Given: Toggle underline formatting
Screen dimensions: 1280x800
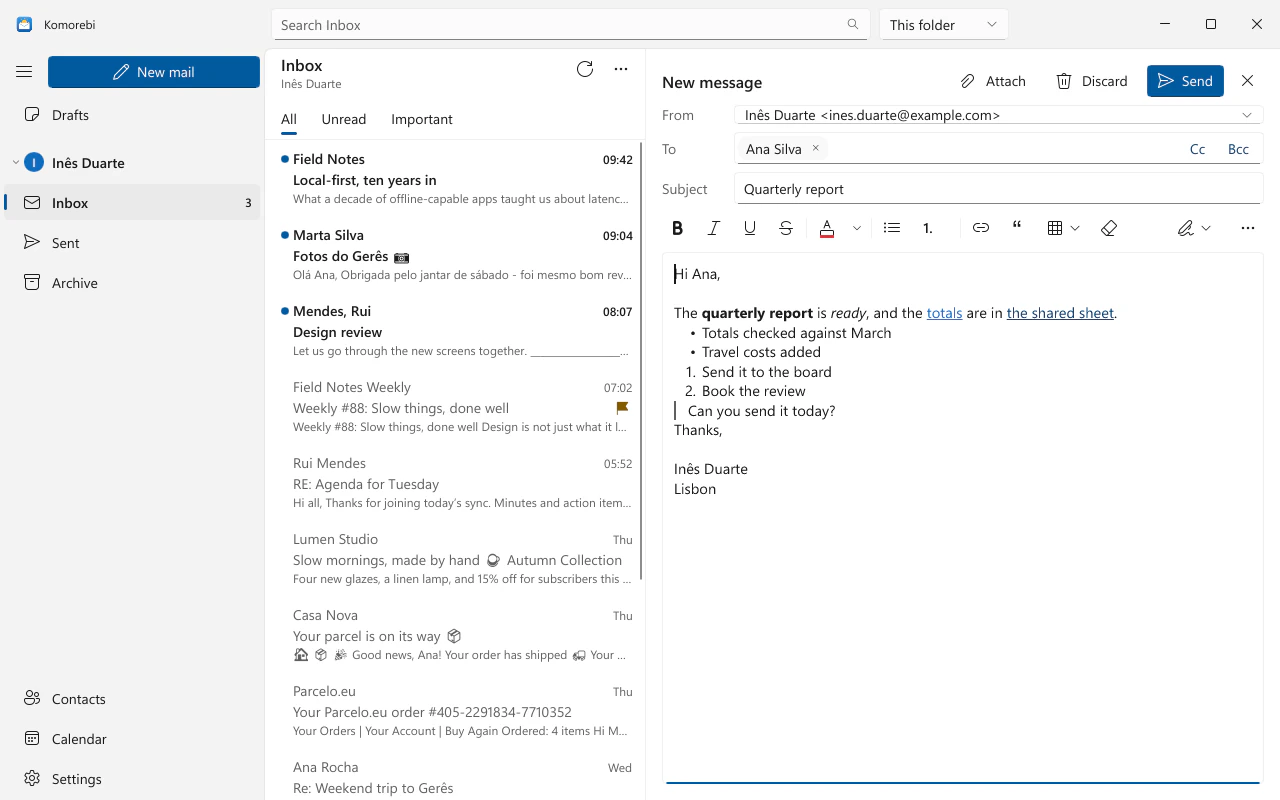Looking at the screenshot, I should tap(750, 228).
